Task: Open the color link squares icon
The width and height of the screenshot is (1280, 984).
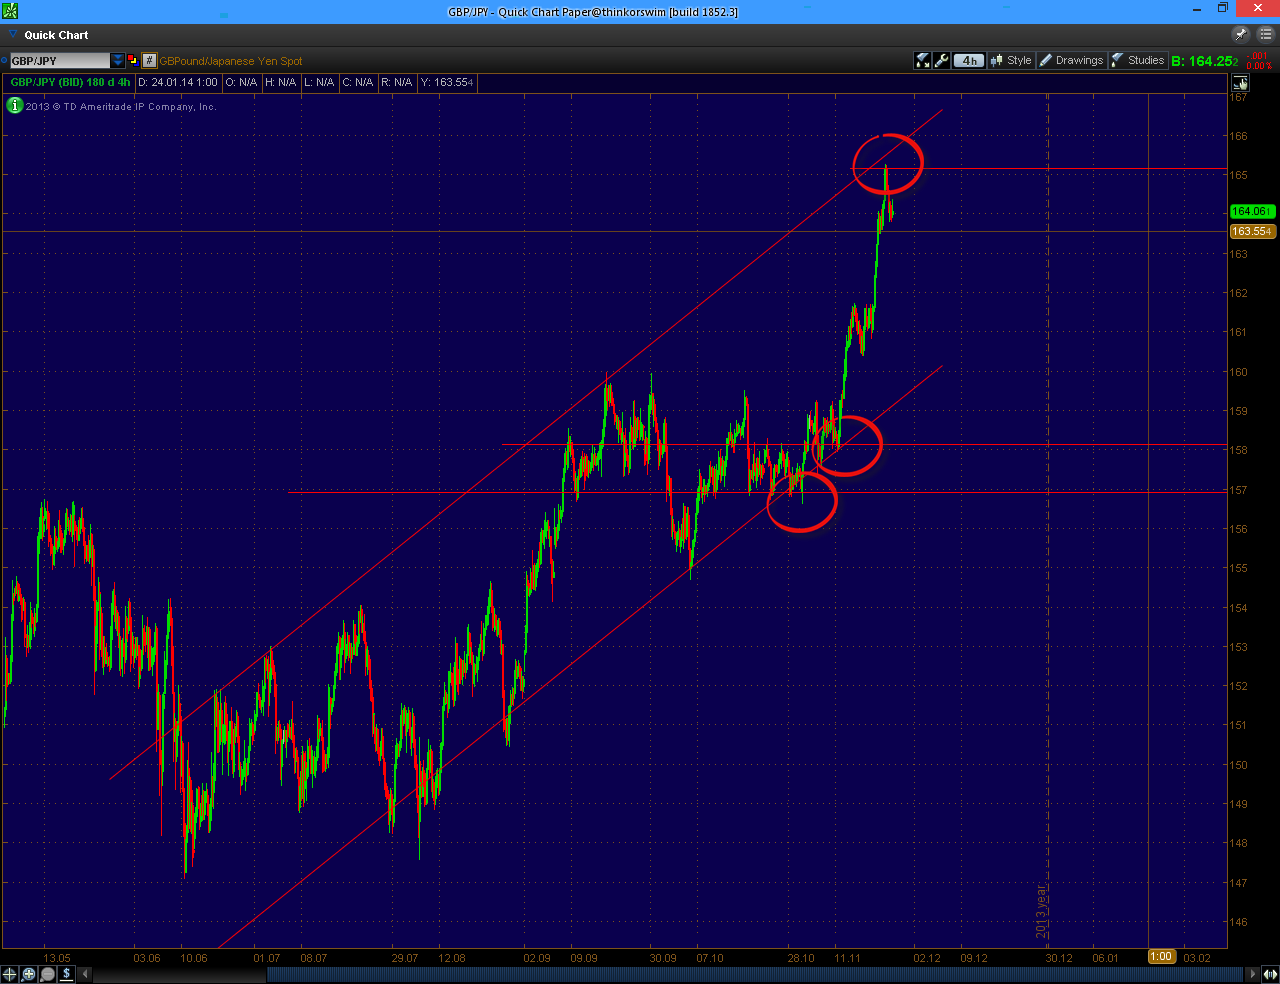Action: pyautogui.click(x=132, y=60)
